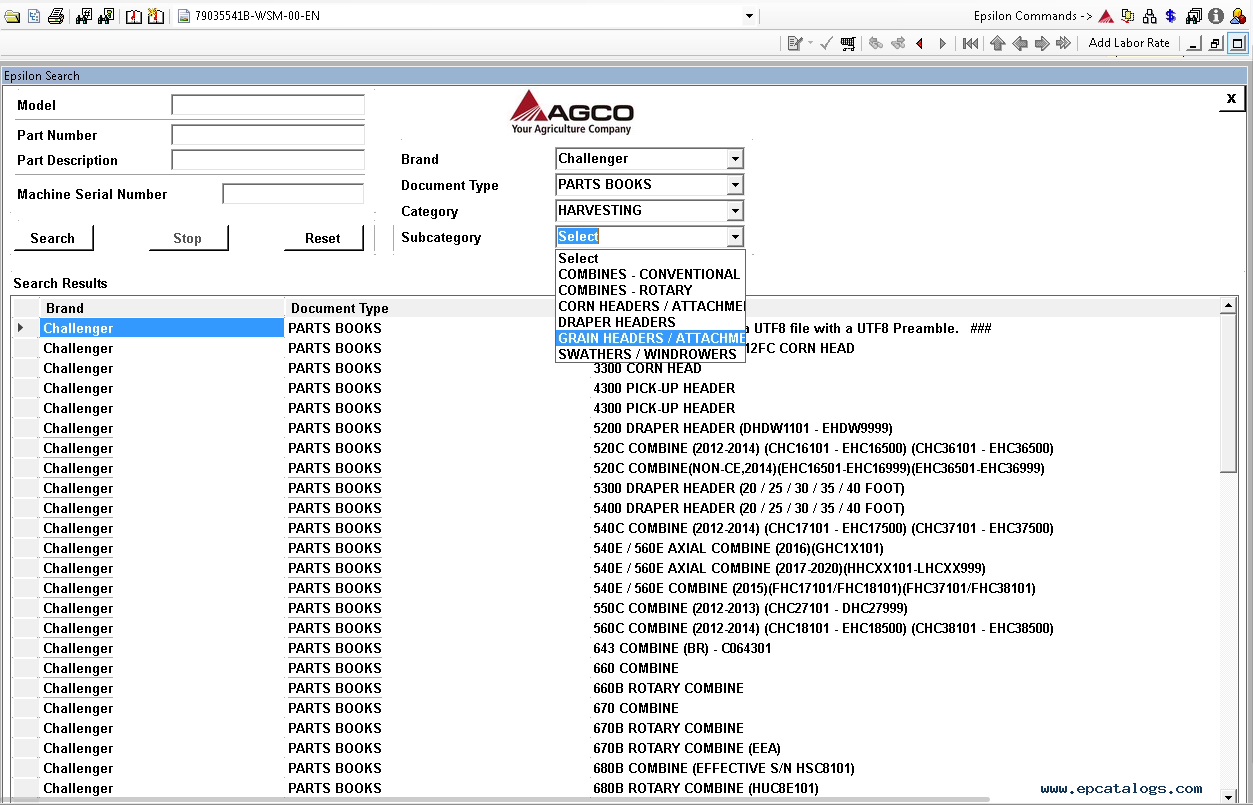The image size is (1253, 805).
Task: Open the shopping cart icon
Action: (848, 43)
